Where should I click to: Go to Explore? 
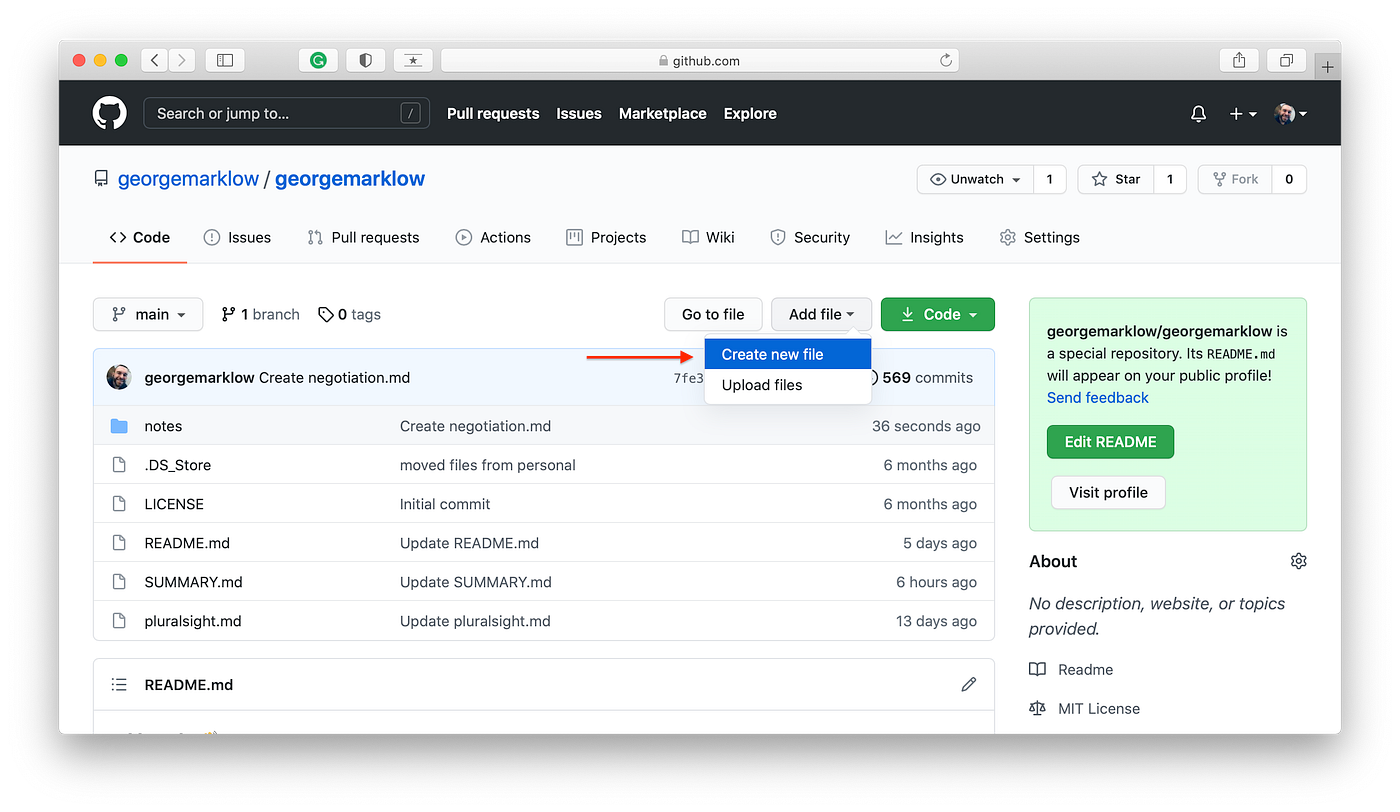(x=750, y=114)
